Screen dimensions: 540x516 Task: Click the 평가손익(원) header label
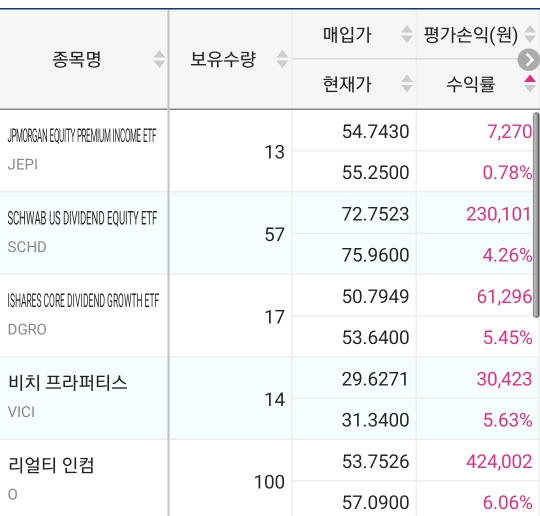tap(470, 34)
